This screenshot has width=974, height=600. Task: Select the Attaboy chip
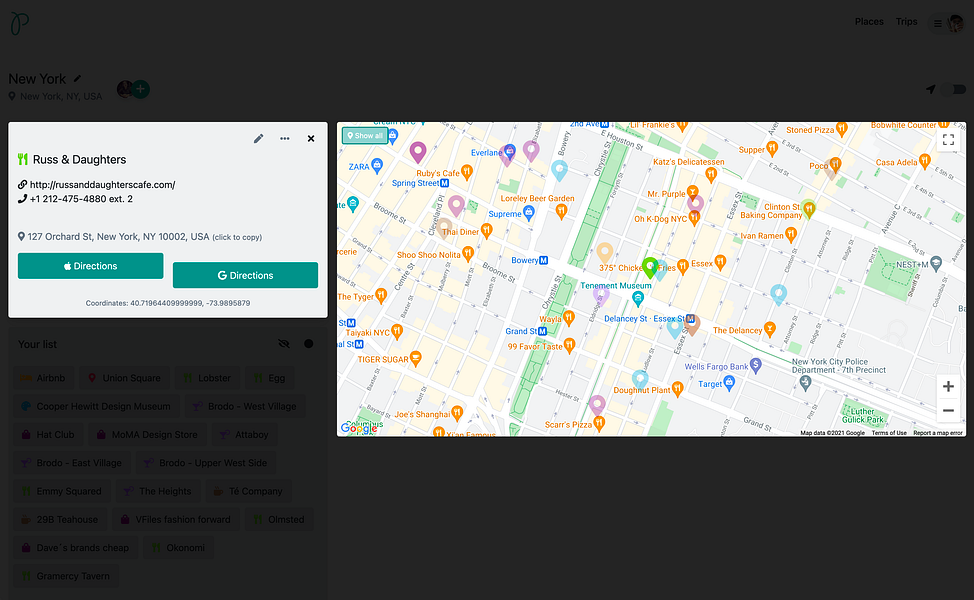(245, 435)
